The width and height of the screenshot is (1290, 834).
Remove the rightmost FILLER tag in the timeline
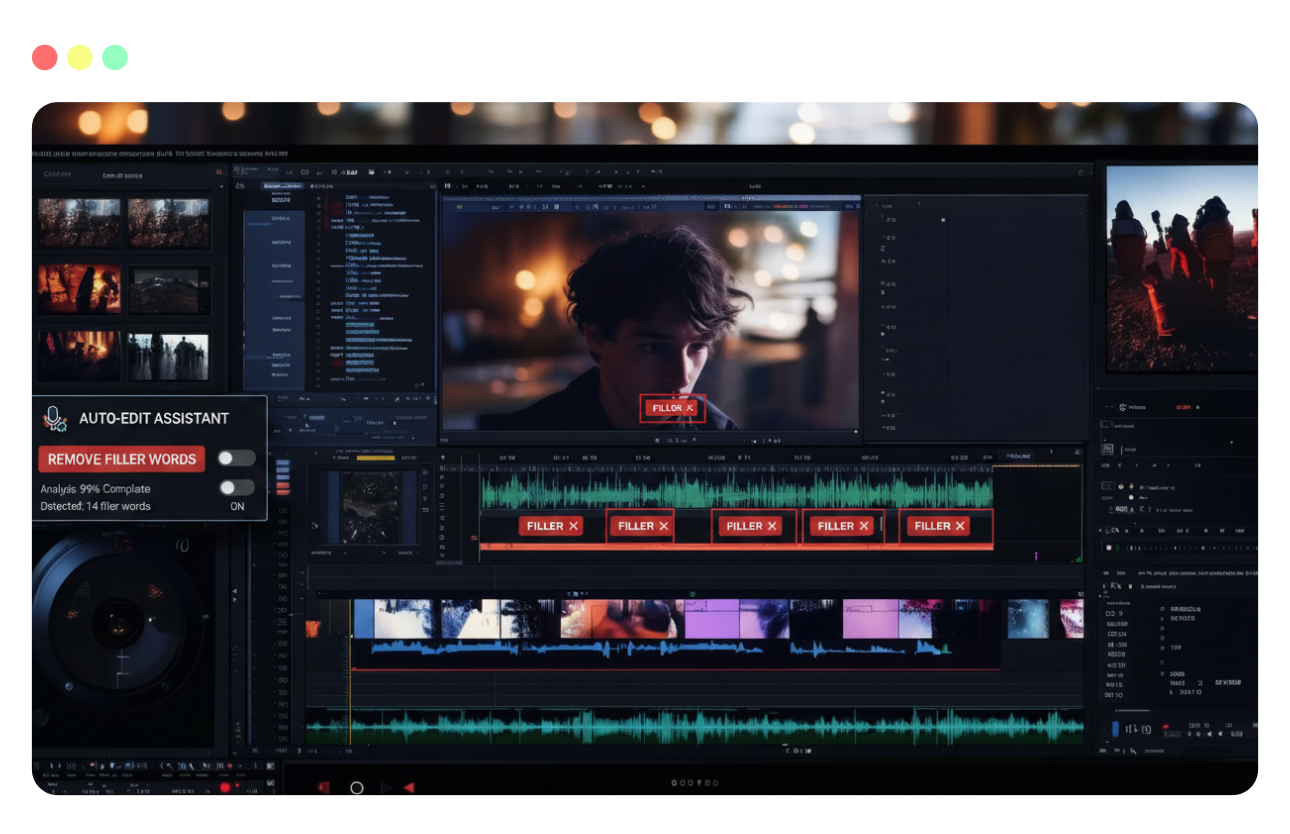coord(960,526)
